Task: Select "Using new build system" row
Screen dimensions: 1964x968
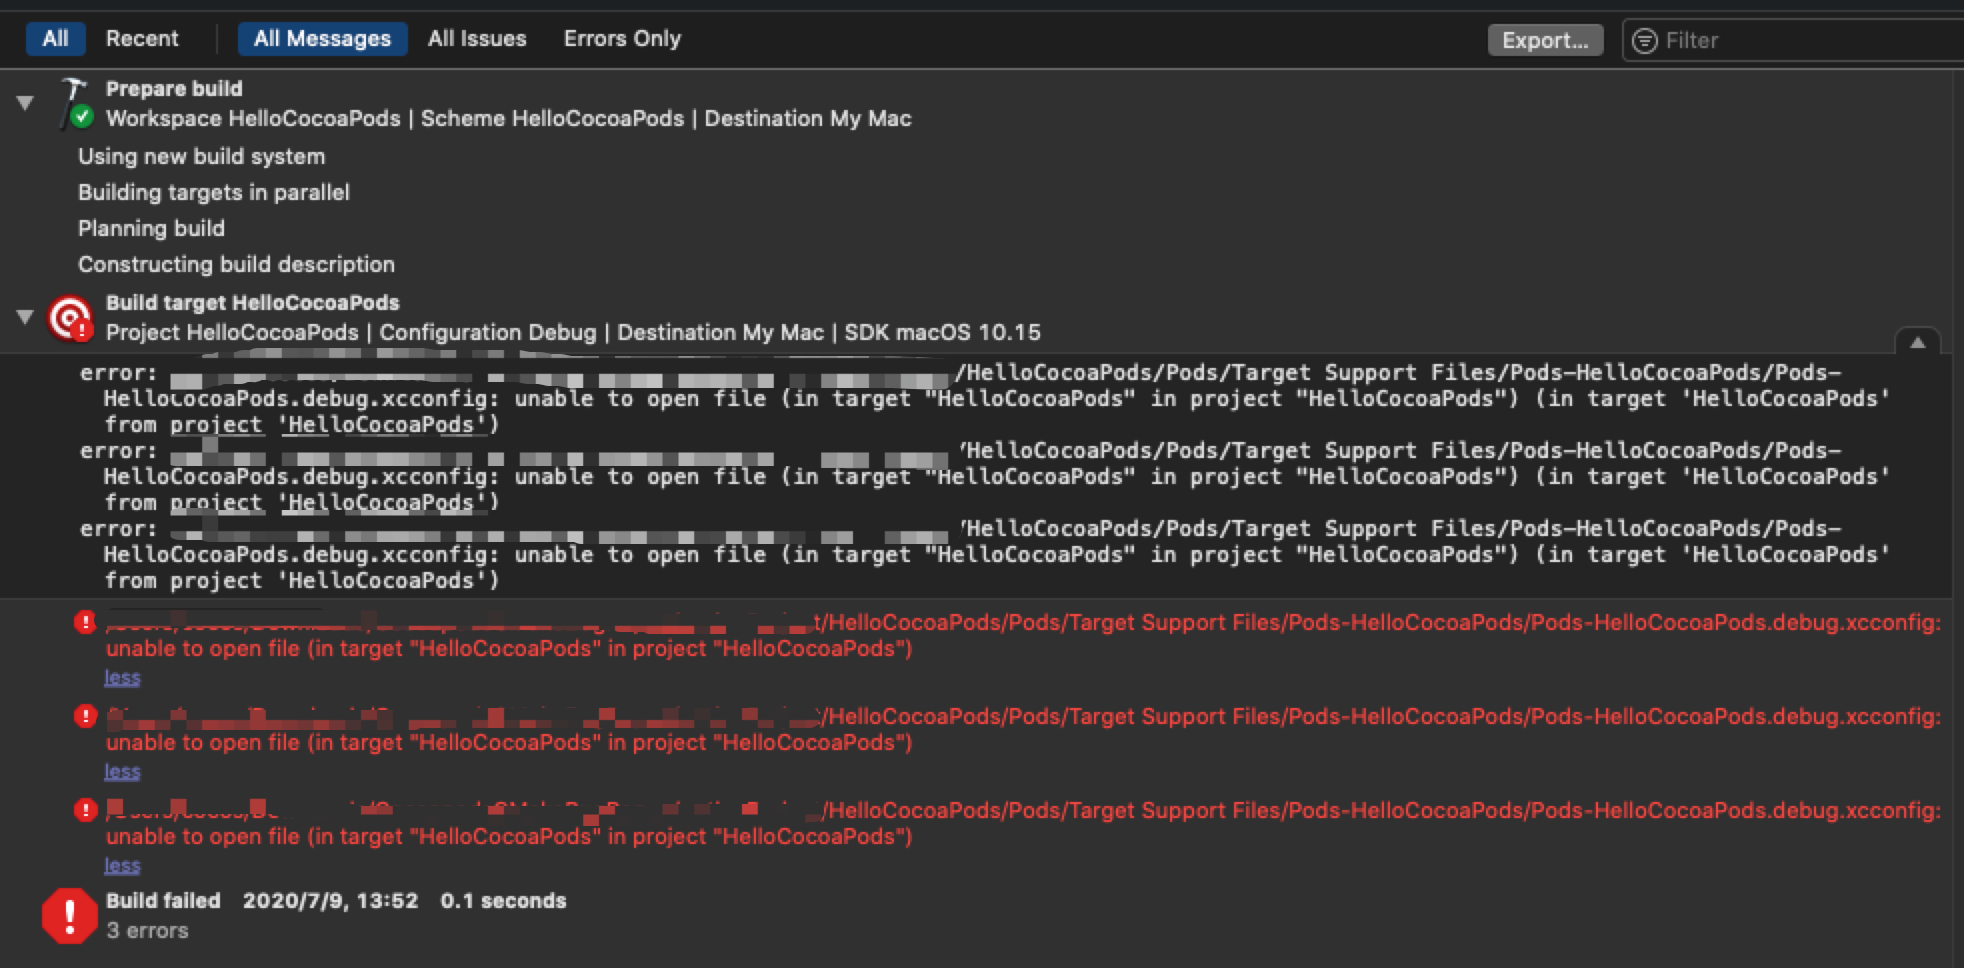Action: [x=202, y=157]
